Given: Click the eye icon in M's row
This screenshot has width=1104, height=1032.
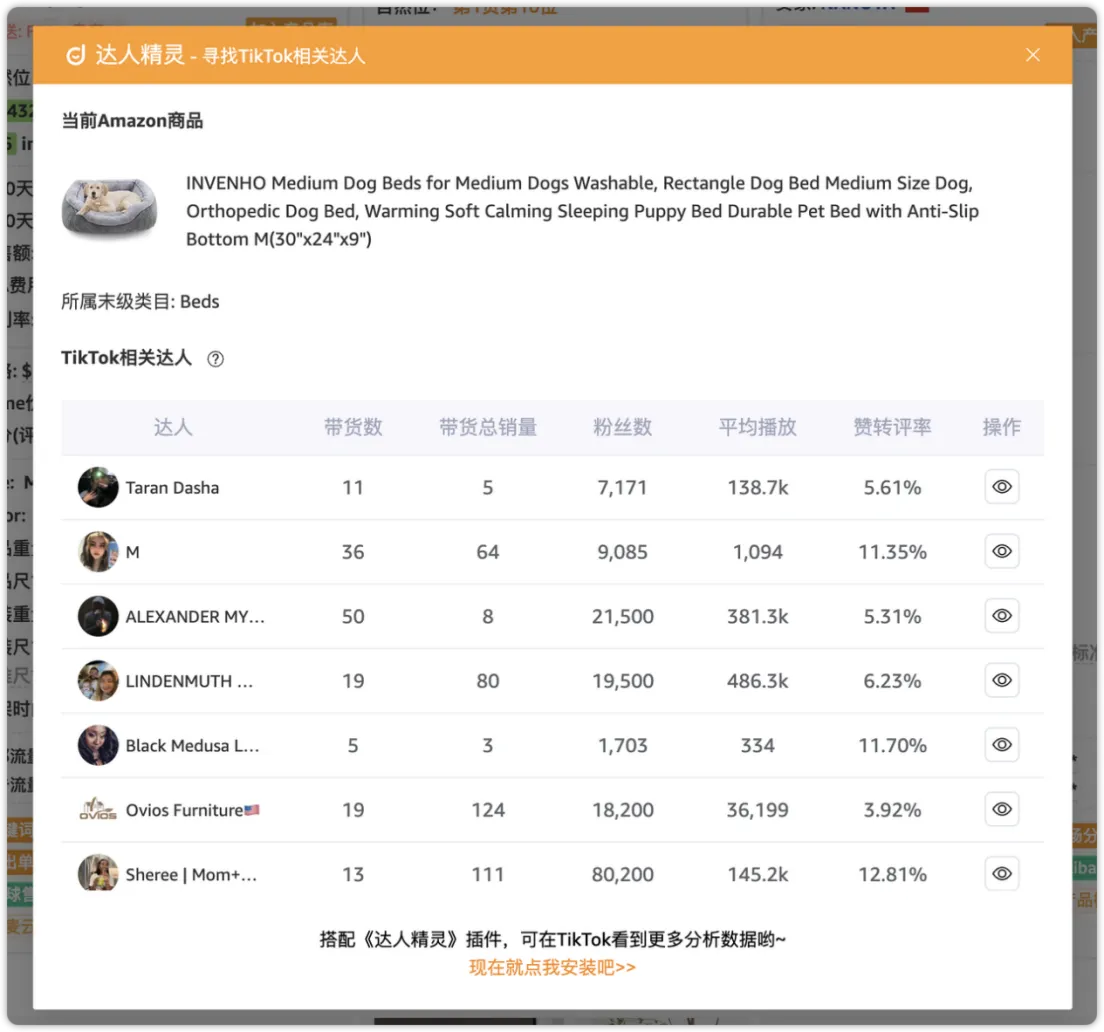Looking at the screenshot, I should pyautogui.click(x=1001, y=551).
